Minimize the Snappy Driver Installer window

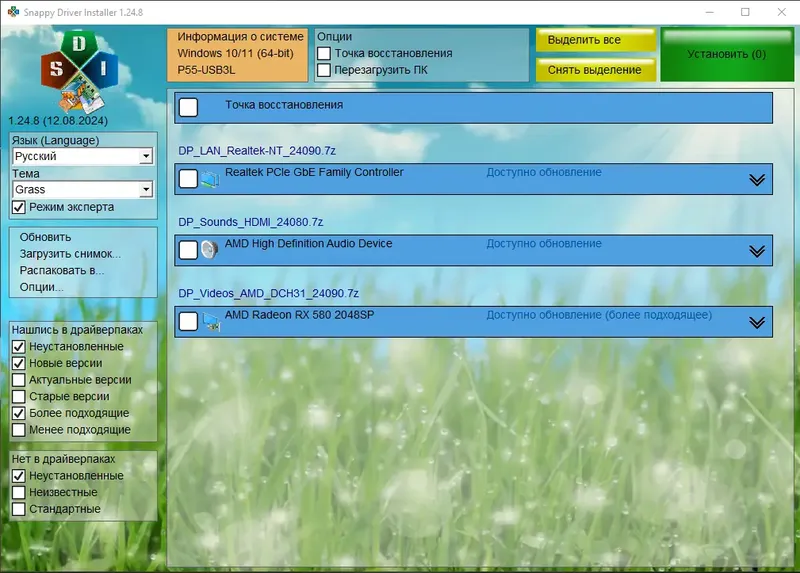(x=709, y=12)
